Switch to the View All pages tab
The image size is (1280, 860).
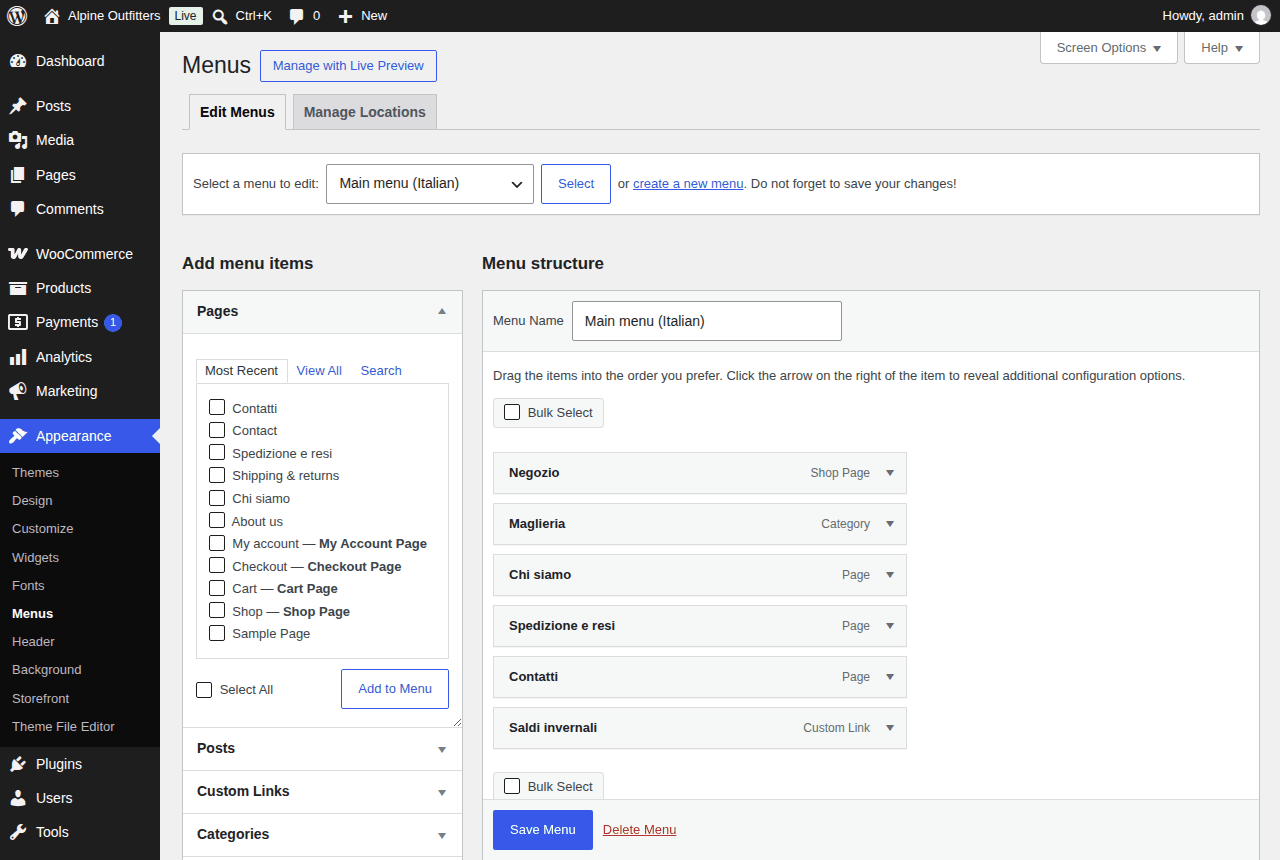(x=319, y=371)
